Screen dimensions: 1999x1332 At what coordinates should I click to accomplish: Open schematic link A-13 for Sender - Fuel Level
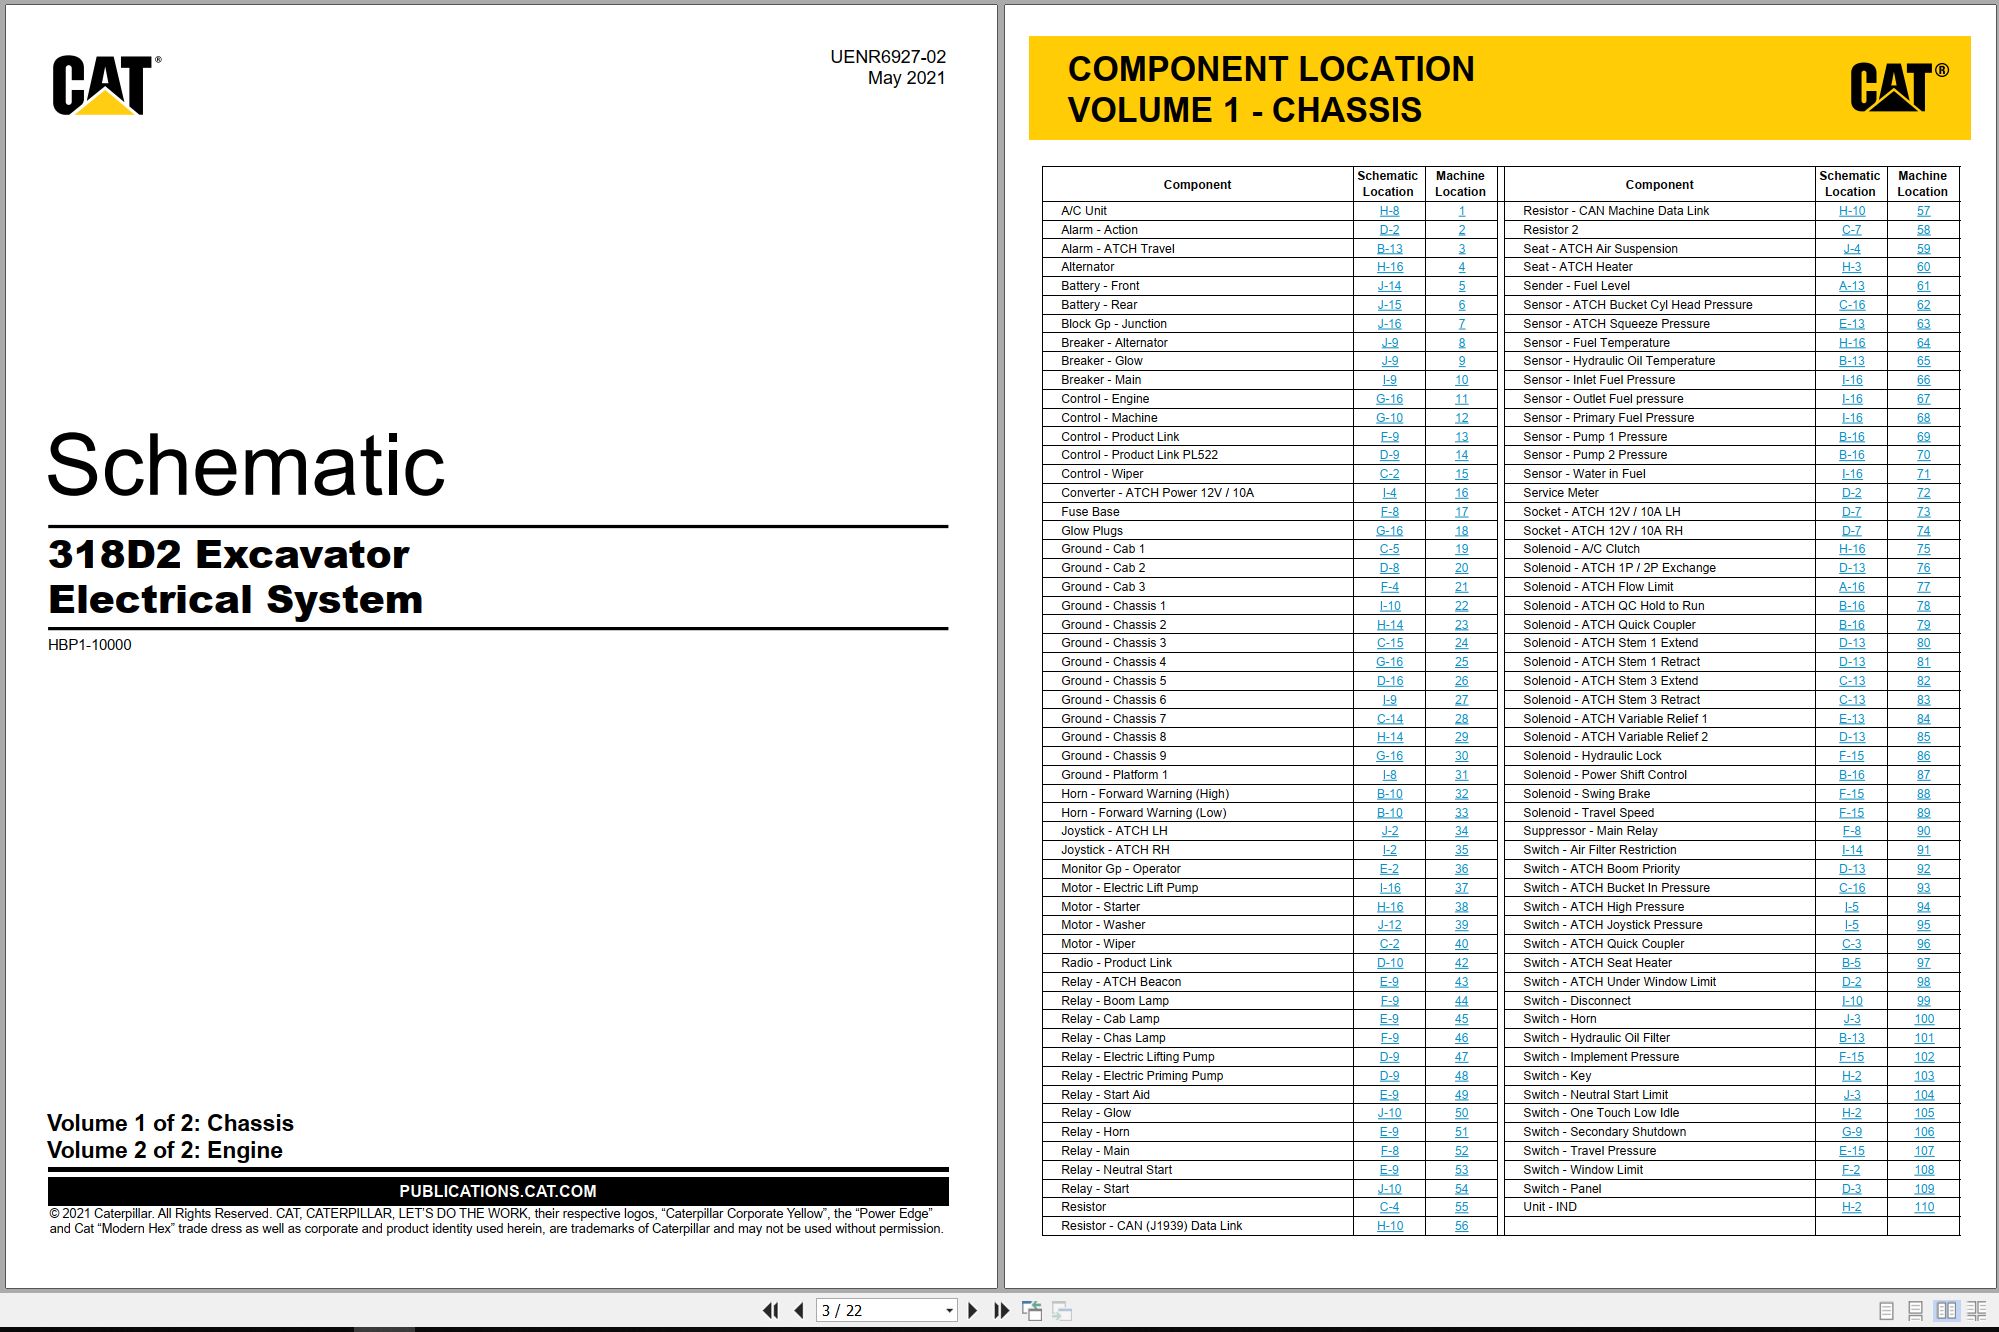coord(1851,286)
